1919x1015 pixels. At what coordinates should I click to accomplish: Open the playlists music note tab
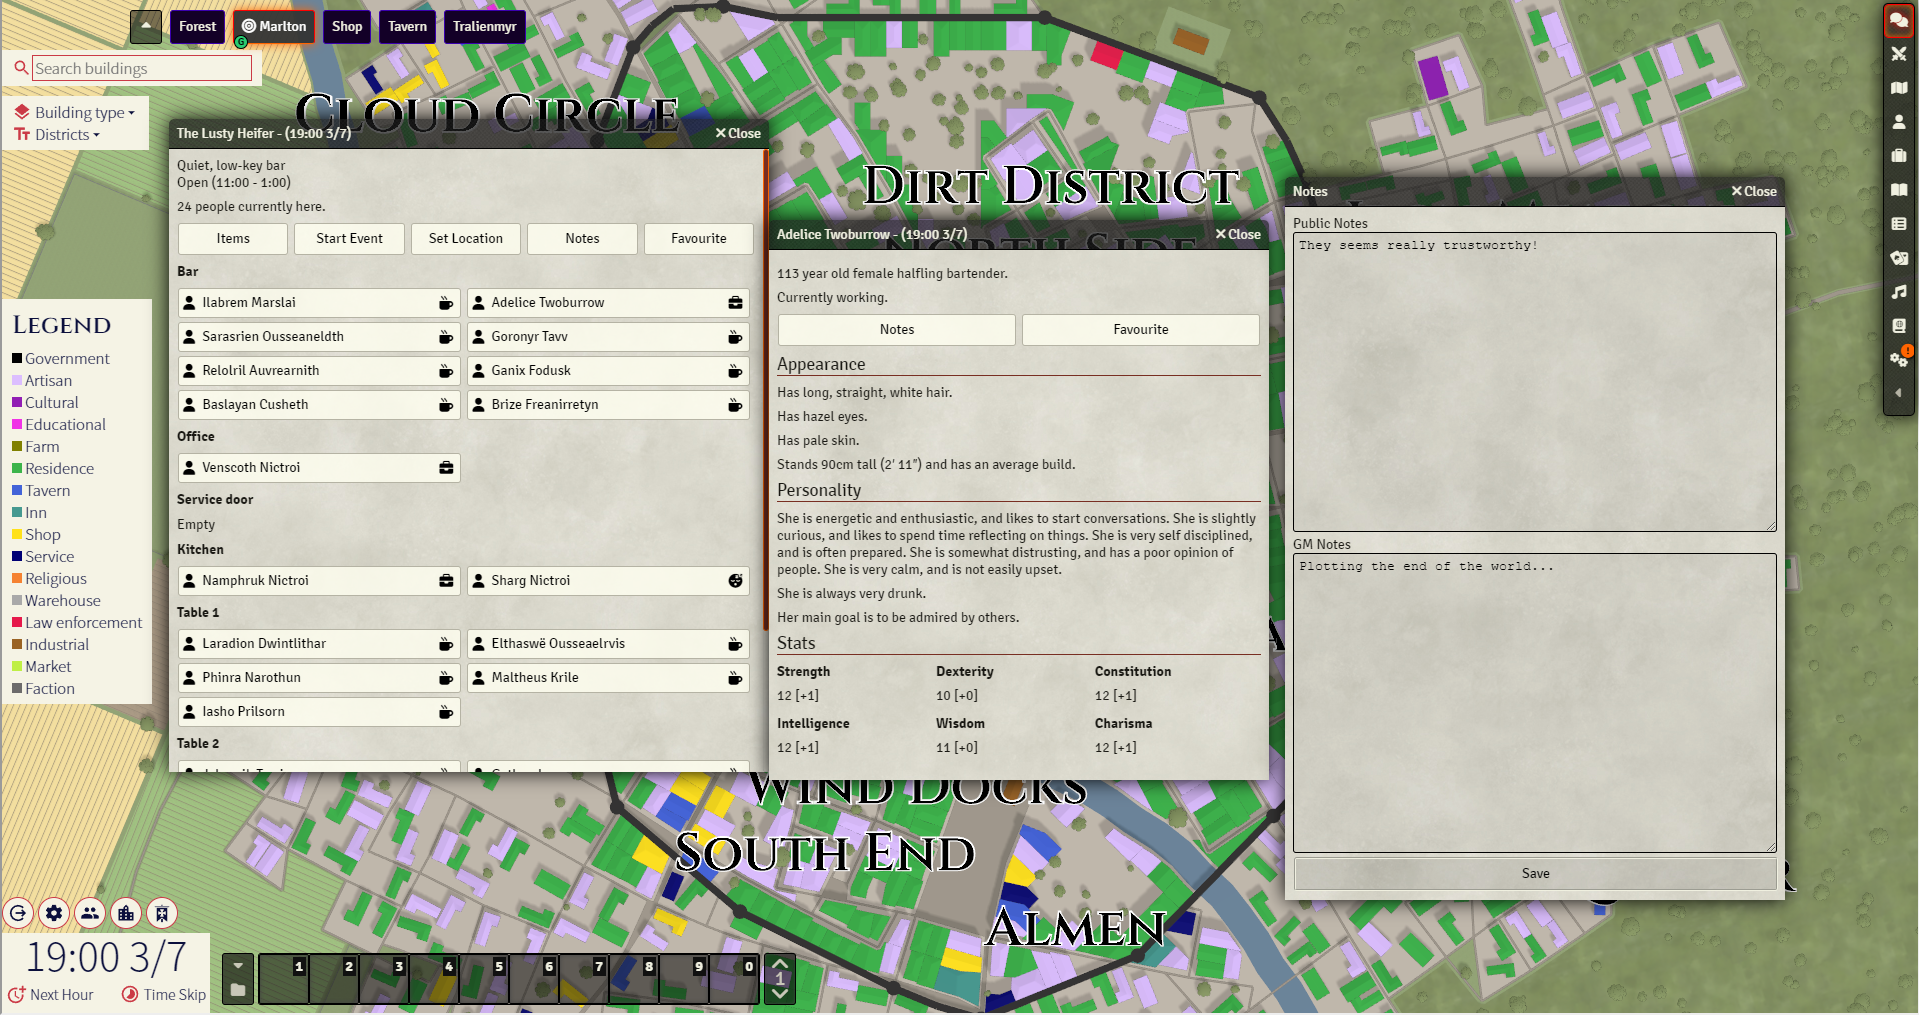coord(1898,292)
